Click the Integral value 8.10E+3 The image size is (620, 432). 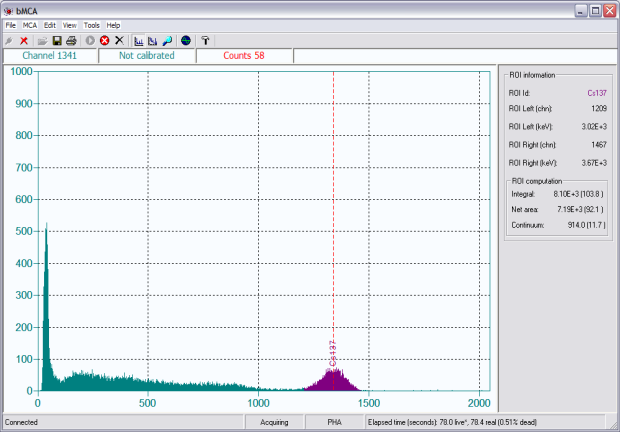click(578, 194)
